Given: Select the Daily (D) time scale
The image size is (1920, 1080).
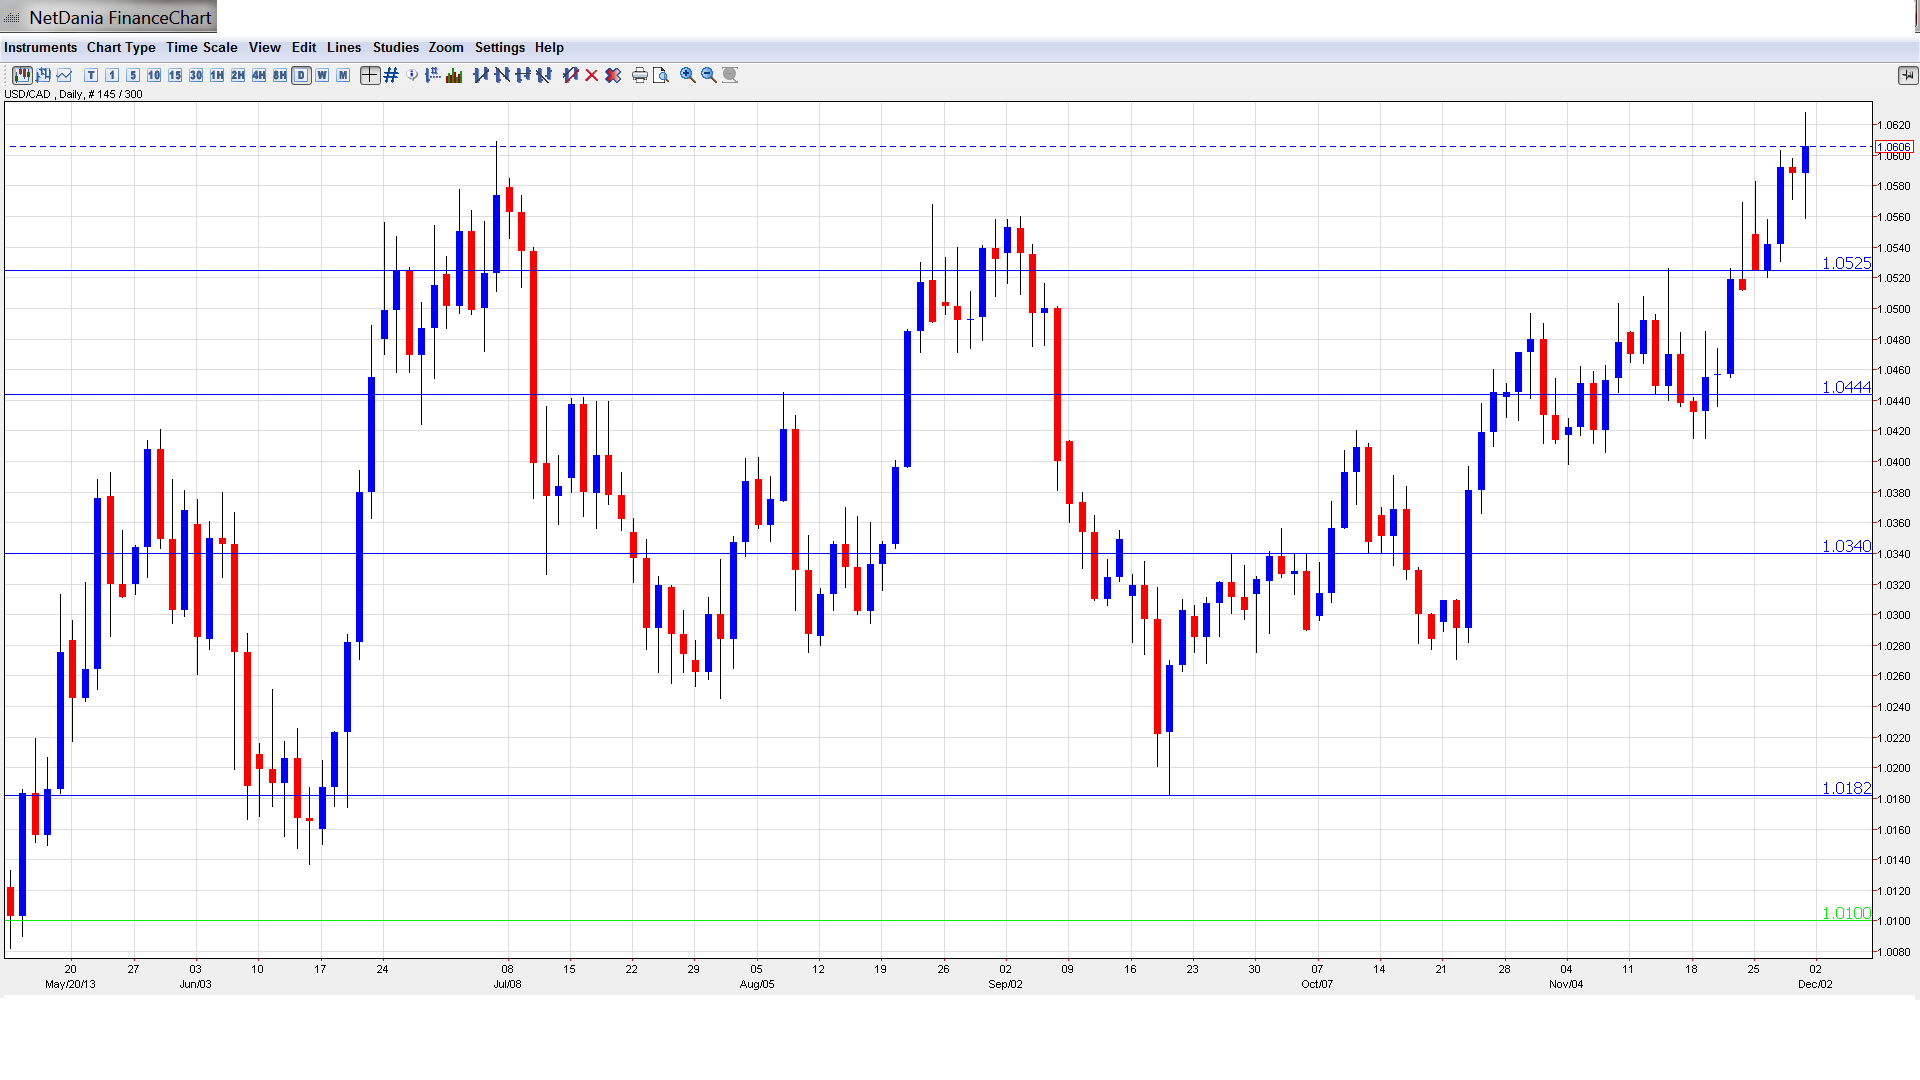Looking at the screenshot, I should point(301,75).
